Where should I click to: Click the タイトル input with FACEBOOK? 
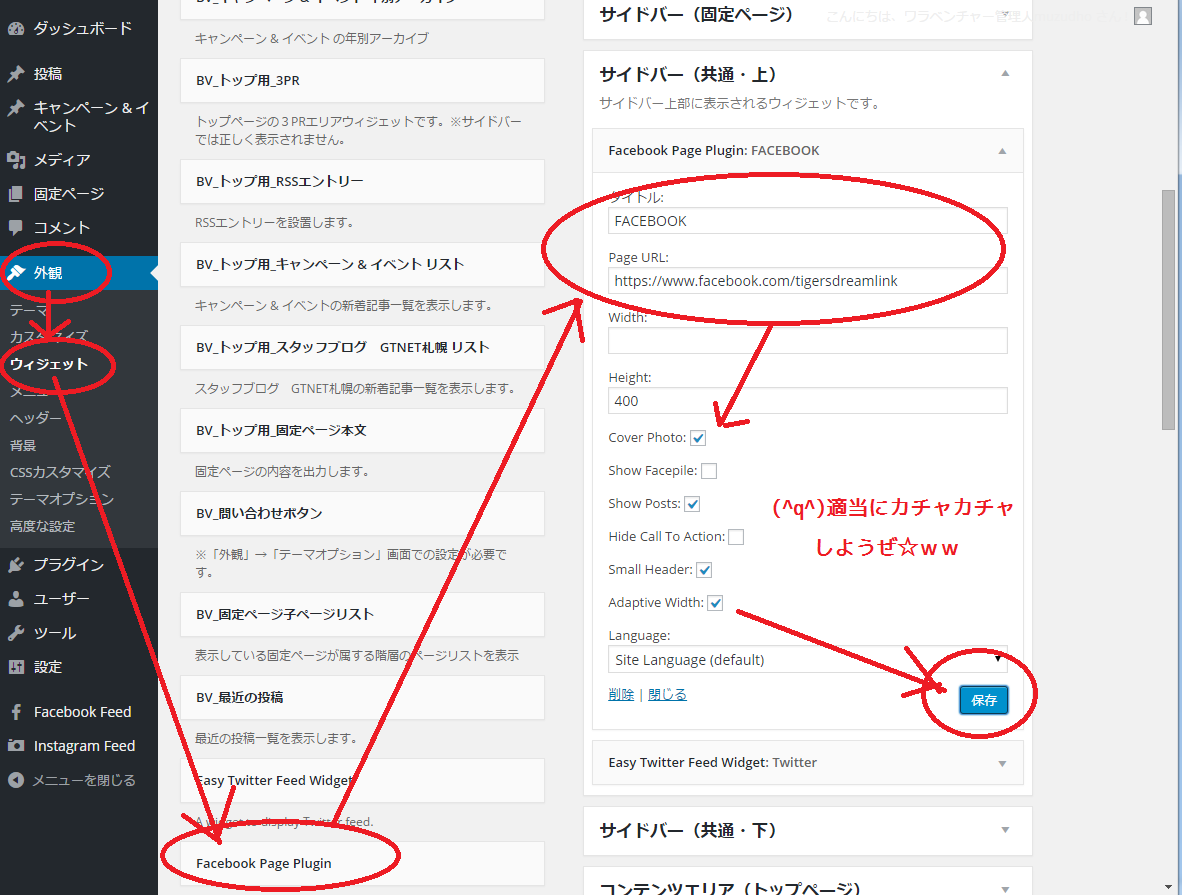[807, 221]
